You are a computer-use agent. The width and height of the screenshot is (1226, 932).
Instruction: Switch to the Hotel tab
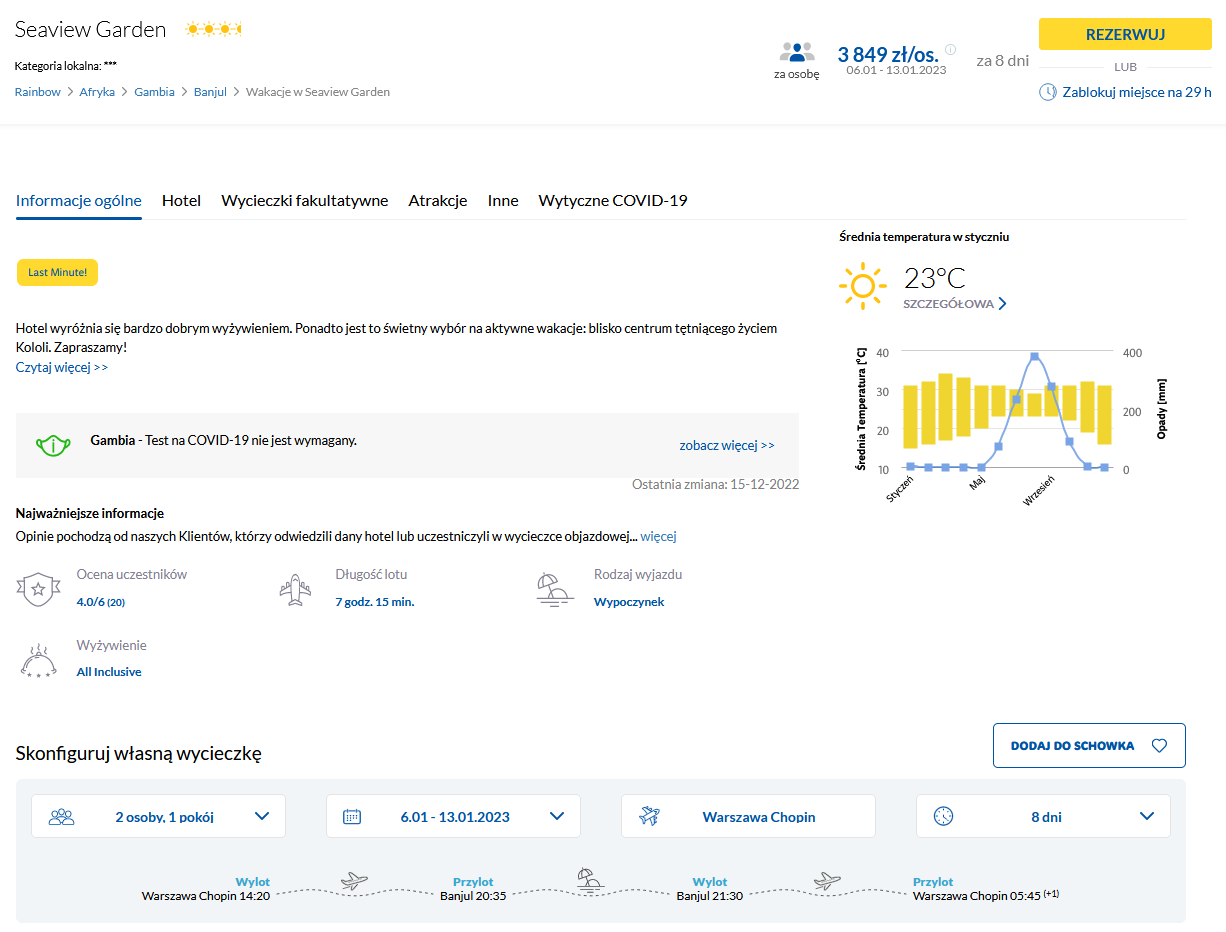click(181, 201)
